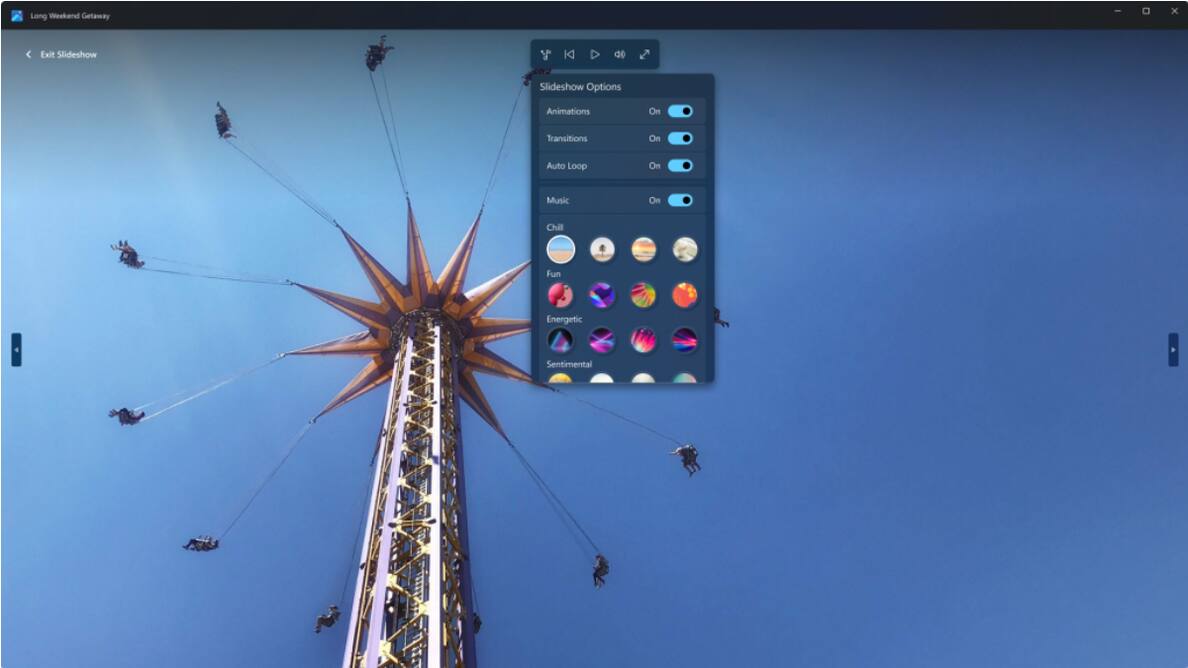Advance to next photo using right edge arrow
The image size is (1188, 668).
(x=1173, y=350)
